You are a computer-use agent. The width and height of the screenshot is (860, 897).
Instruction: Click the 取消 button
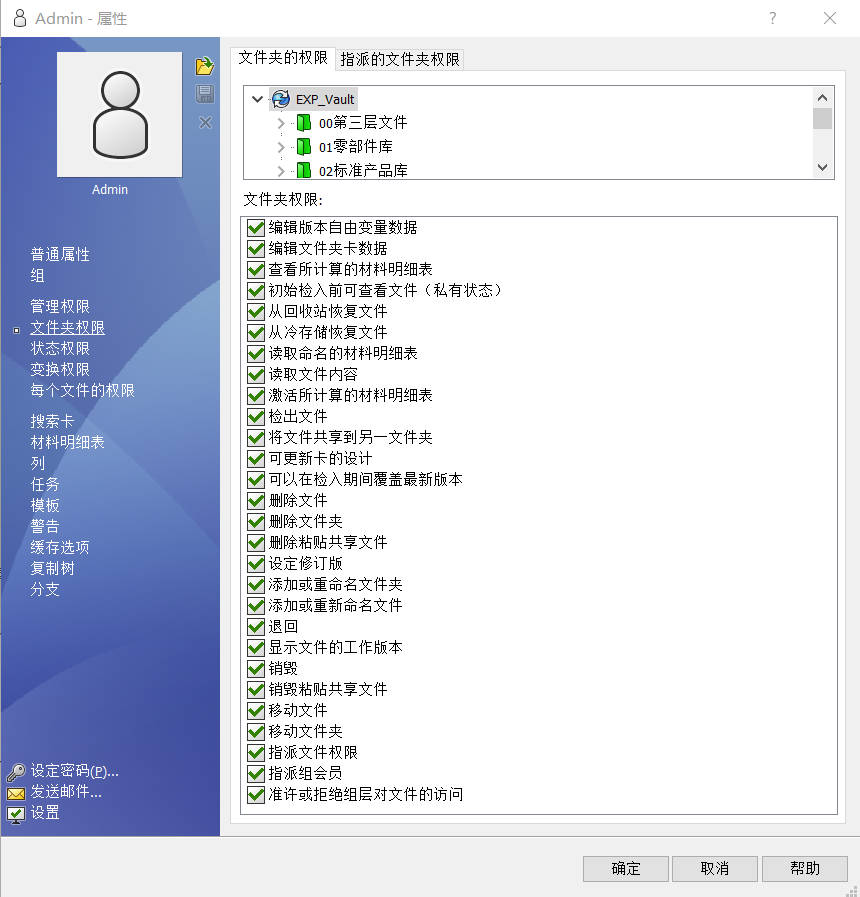(x=715, y=869)
